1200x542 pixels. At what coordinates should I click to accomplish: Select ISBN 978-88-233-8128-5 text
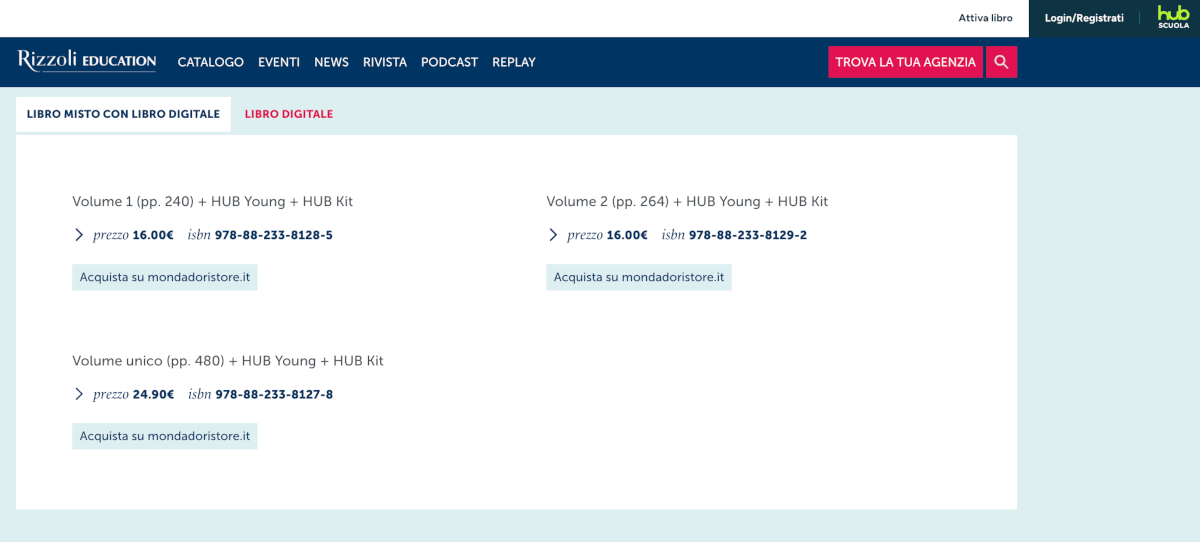274,235
